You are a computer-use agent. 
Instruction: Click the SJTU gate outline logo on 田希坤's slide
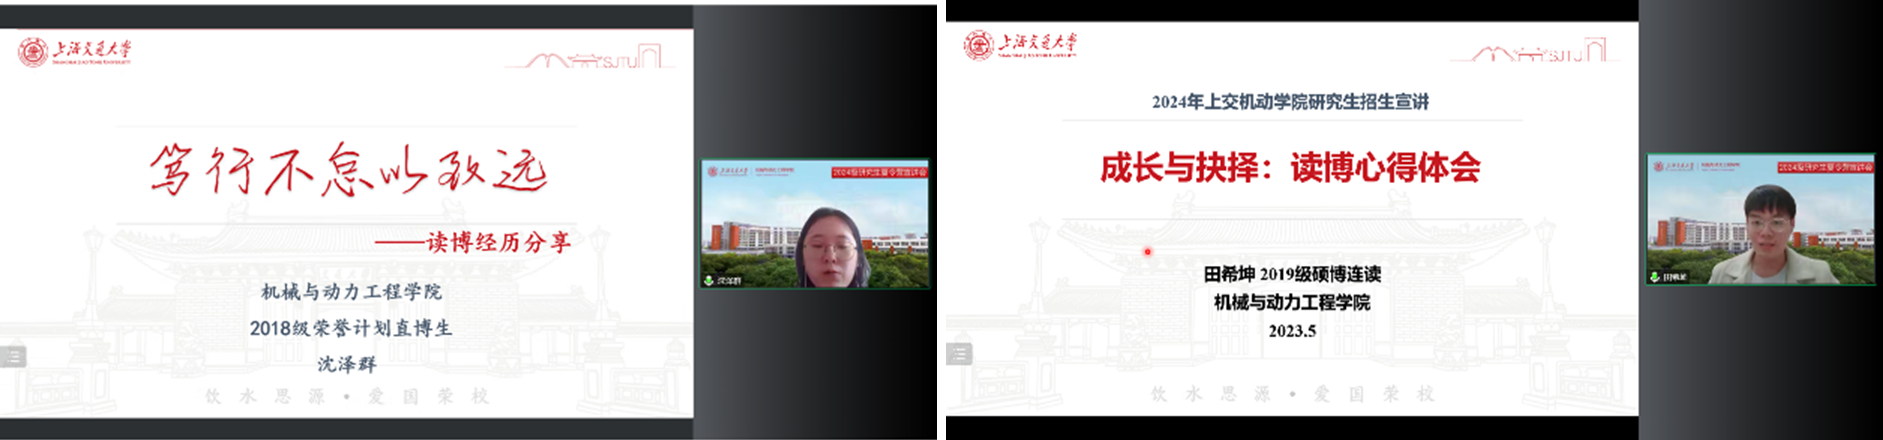pyautogui.click(x=1541, y=51)
